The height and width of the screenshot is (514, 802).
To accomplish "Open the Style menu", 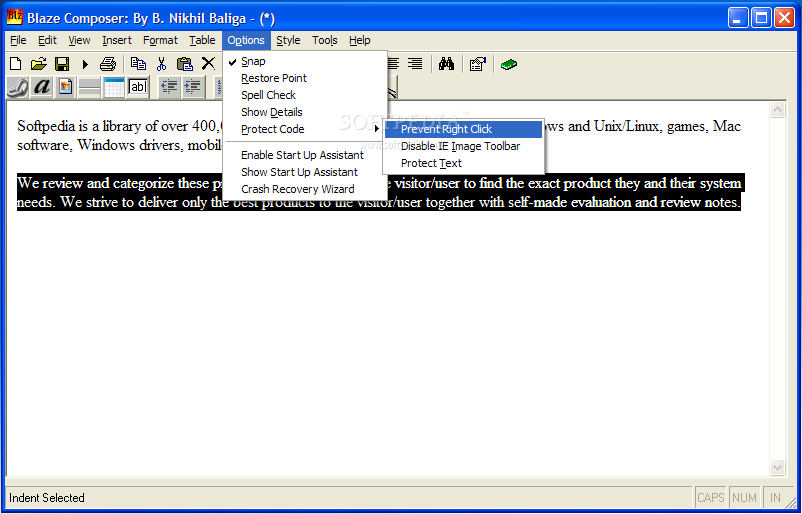I will [288, 40].
